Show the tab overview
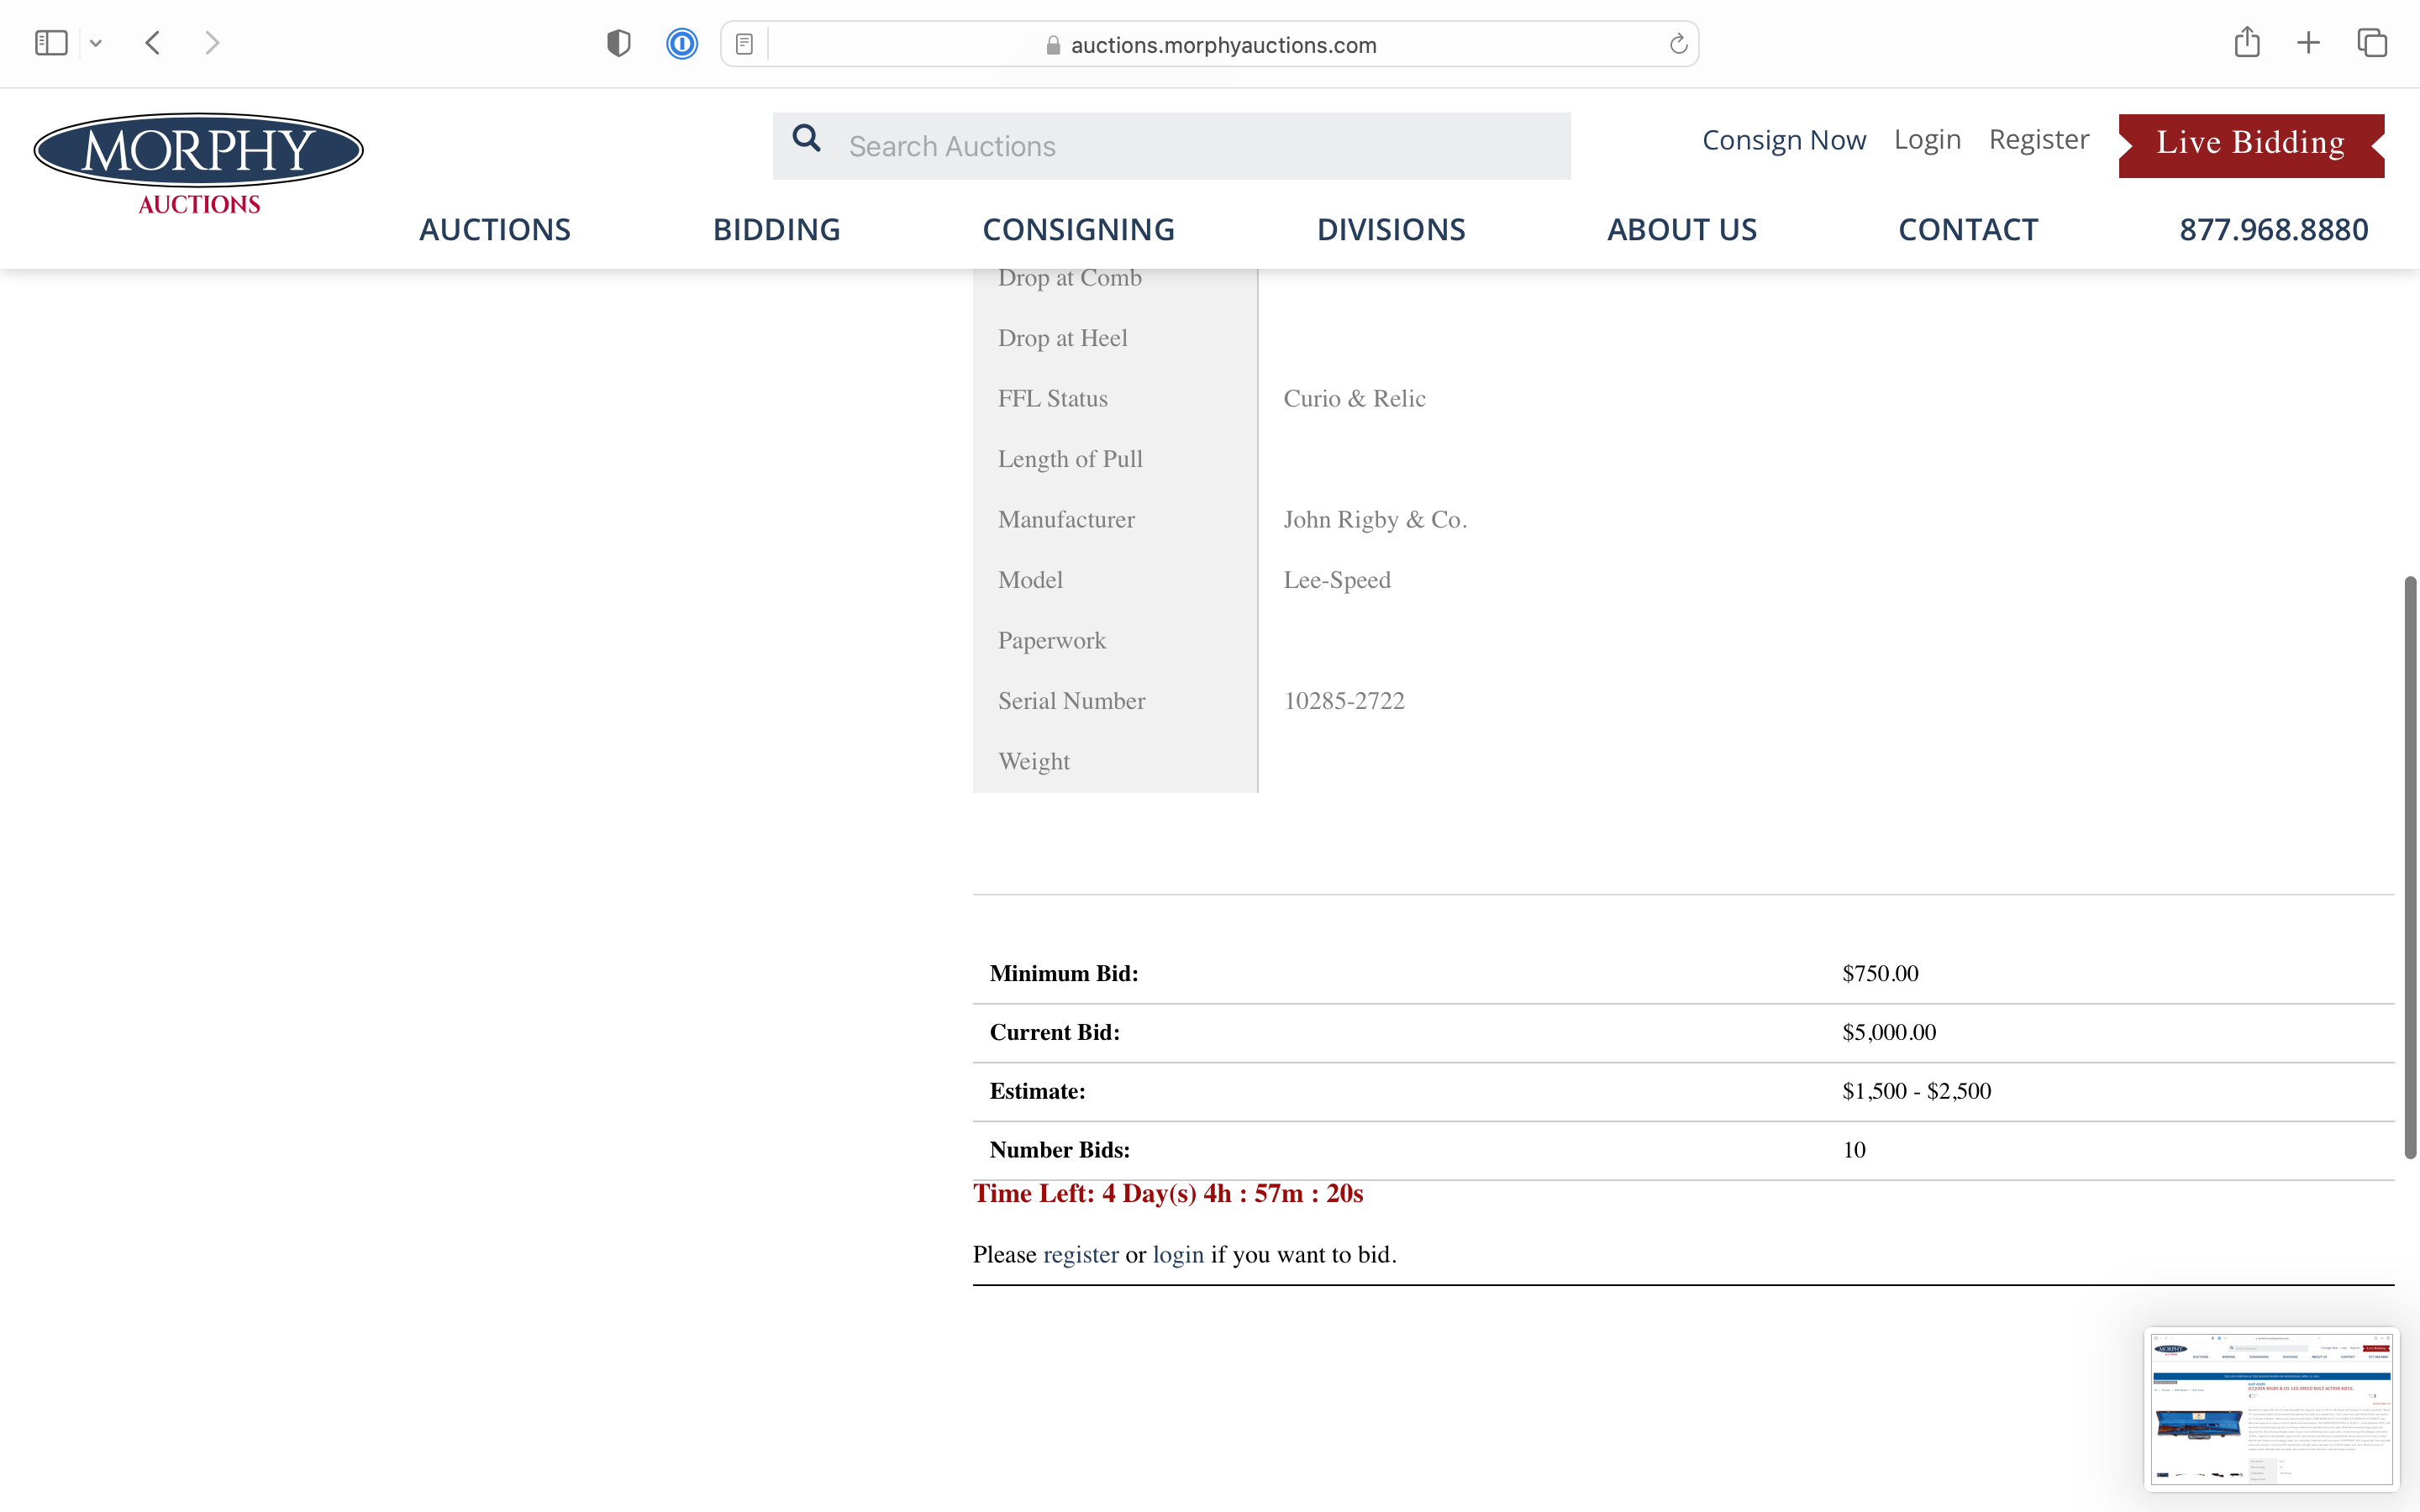The width and height of the screenshot is (2420, 1512). pos(2372,43)
